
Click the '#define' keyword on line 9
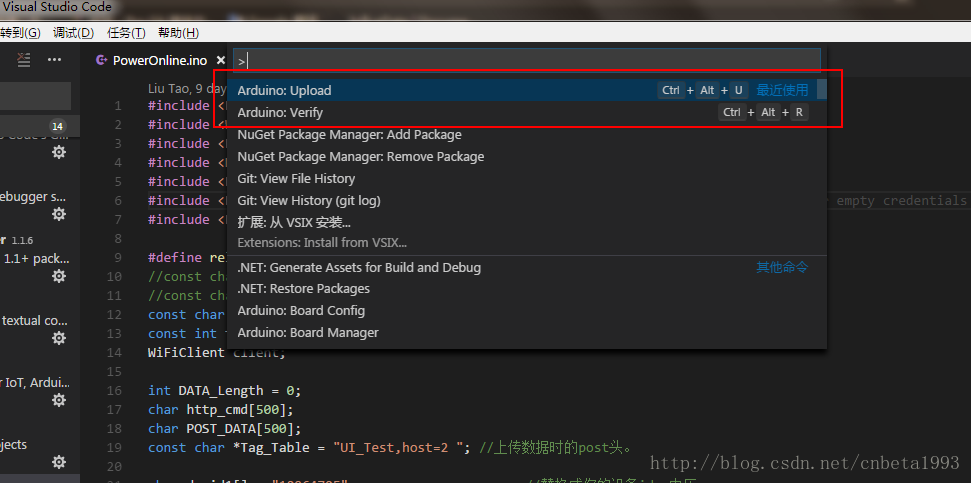pyautogui.click(x=175, y=258)
